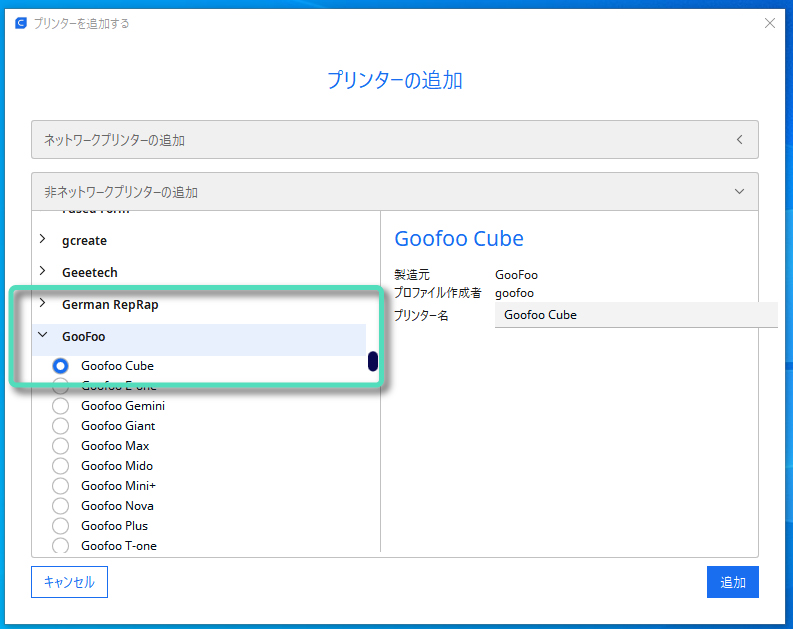793x629 pixels.
Task: Click the Goofoo Gemini text
Action: click(123, 406)
